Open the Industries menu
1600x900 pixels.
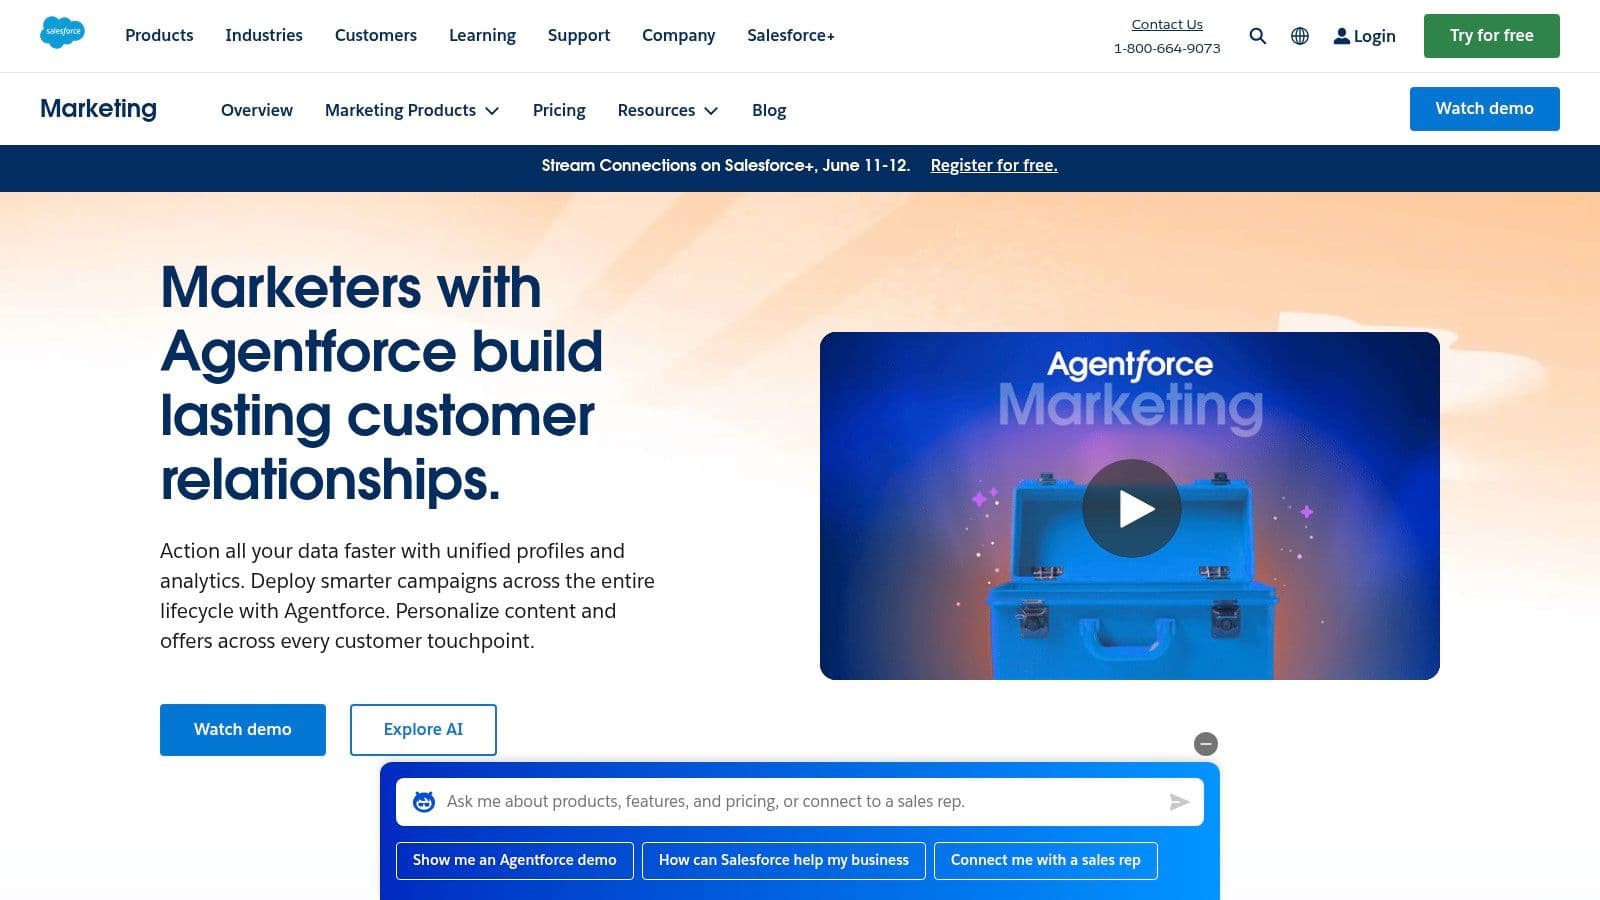264,35
